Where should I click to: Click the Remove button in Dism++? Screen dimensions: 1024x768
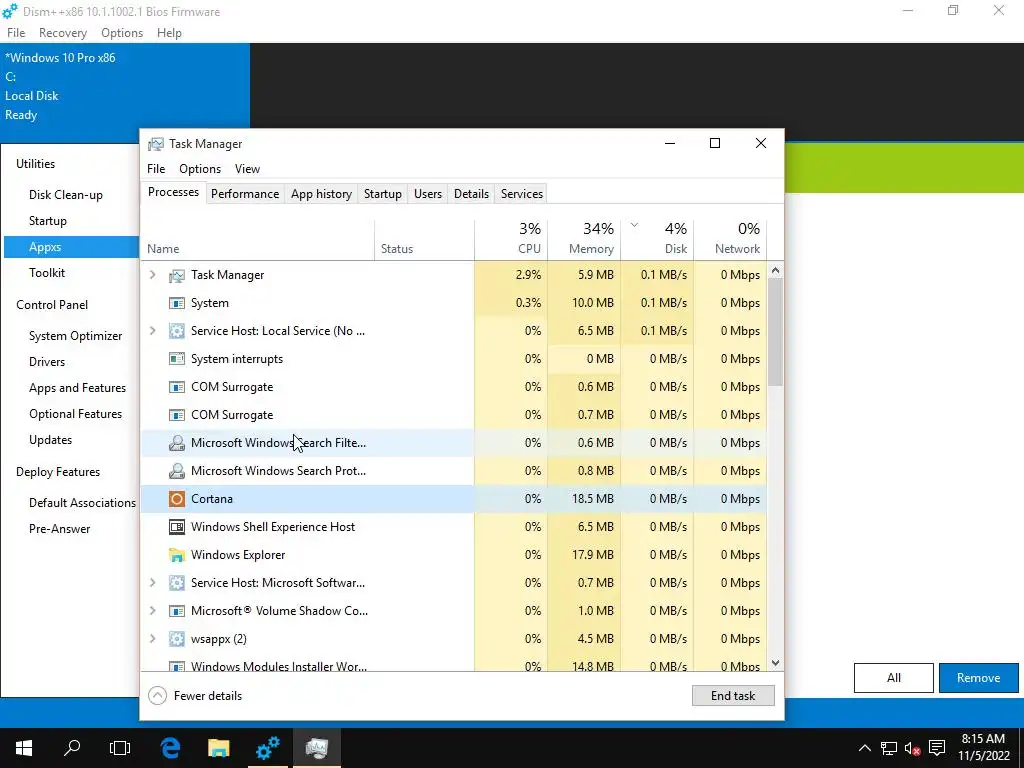coord(978,679)
